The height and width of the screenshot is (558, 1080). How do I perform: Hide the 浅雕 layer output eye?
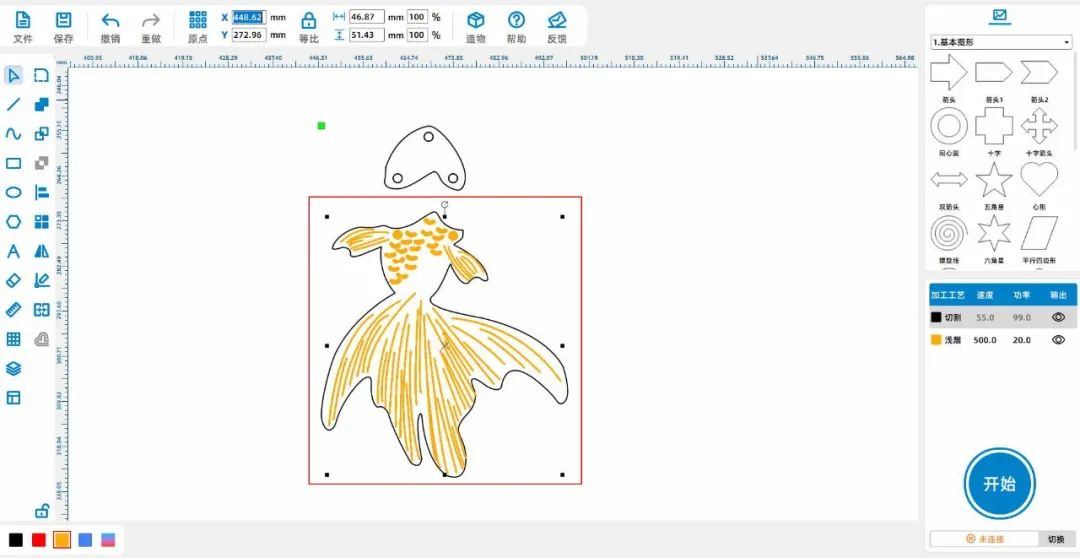[1058, 340]
